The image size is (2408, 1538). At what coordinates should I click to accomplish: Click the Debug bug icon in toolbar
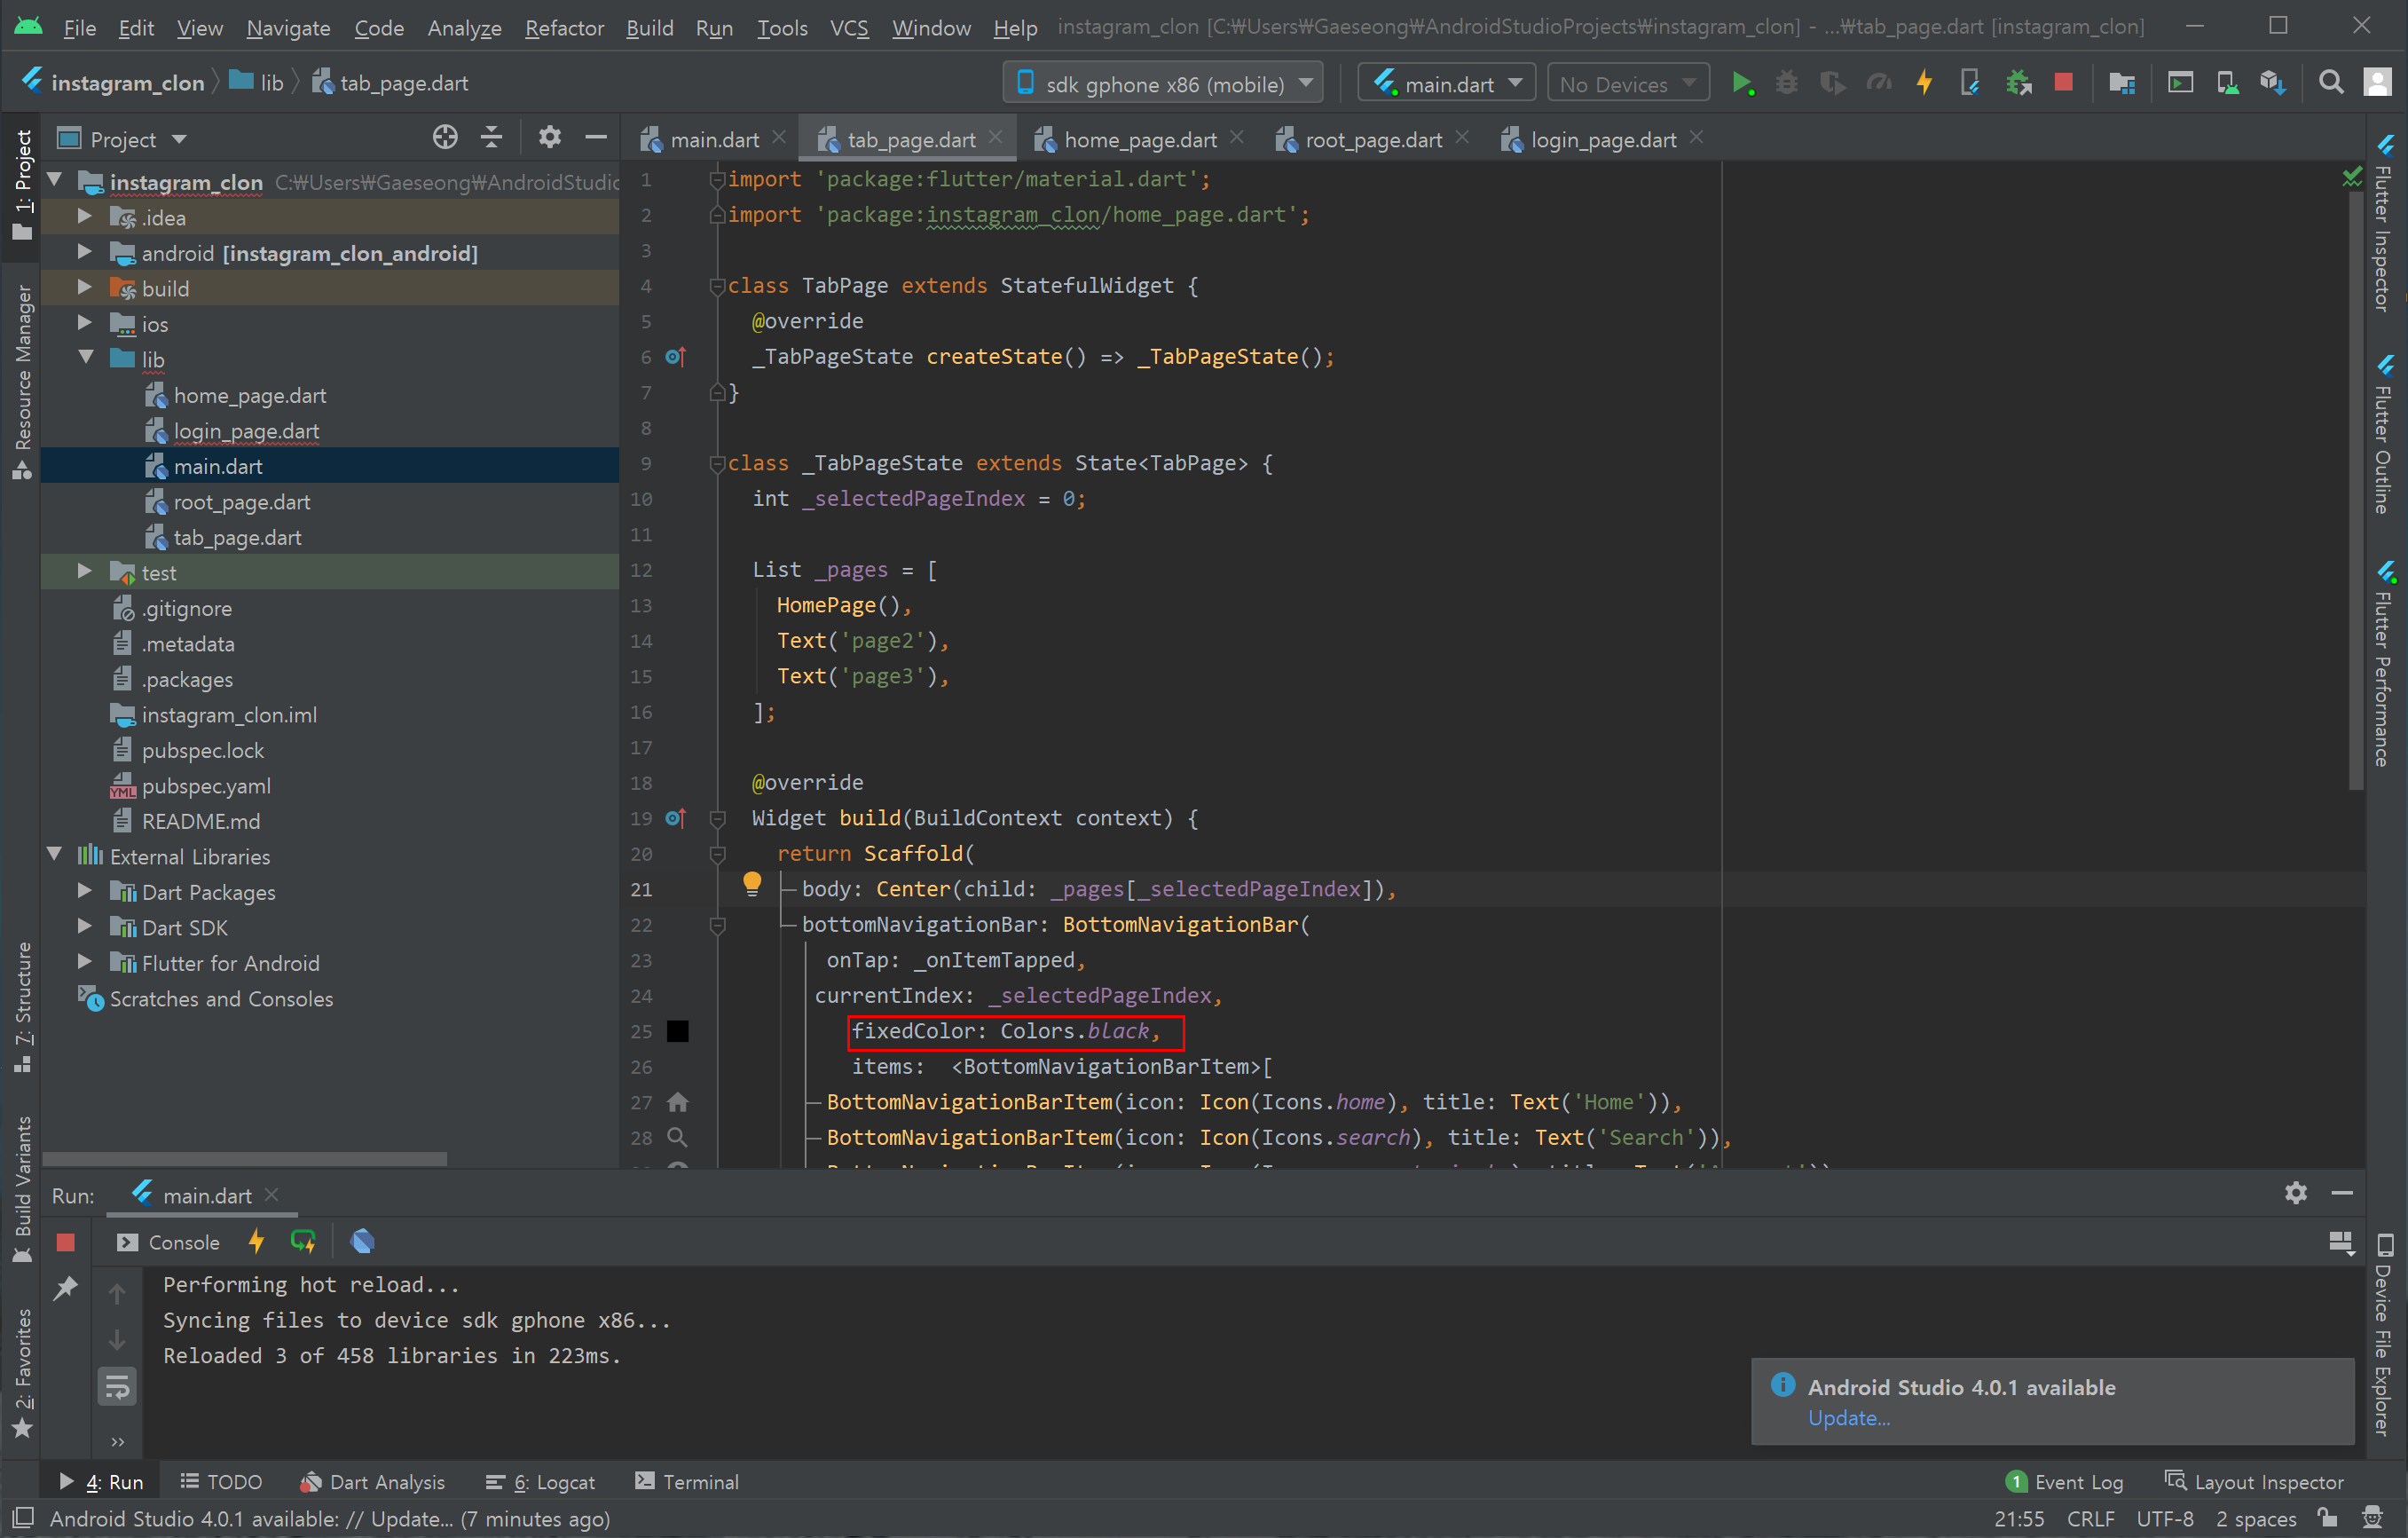pyautogui.click(x=1786, y=83)
